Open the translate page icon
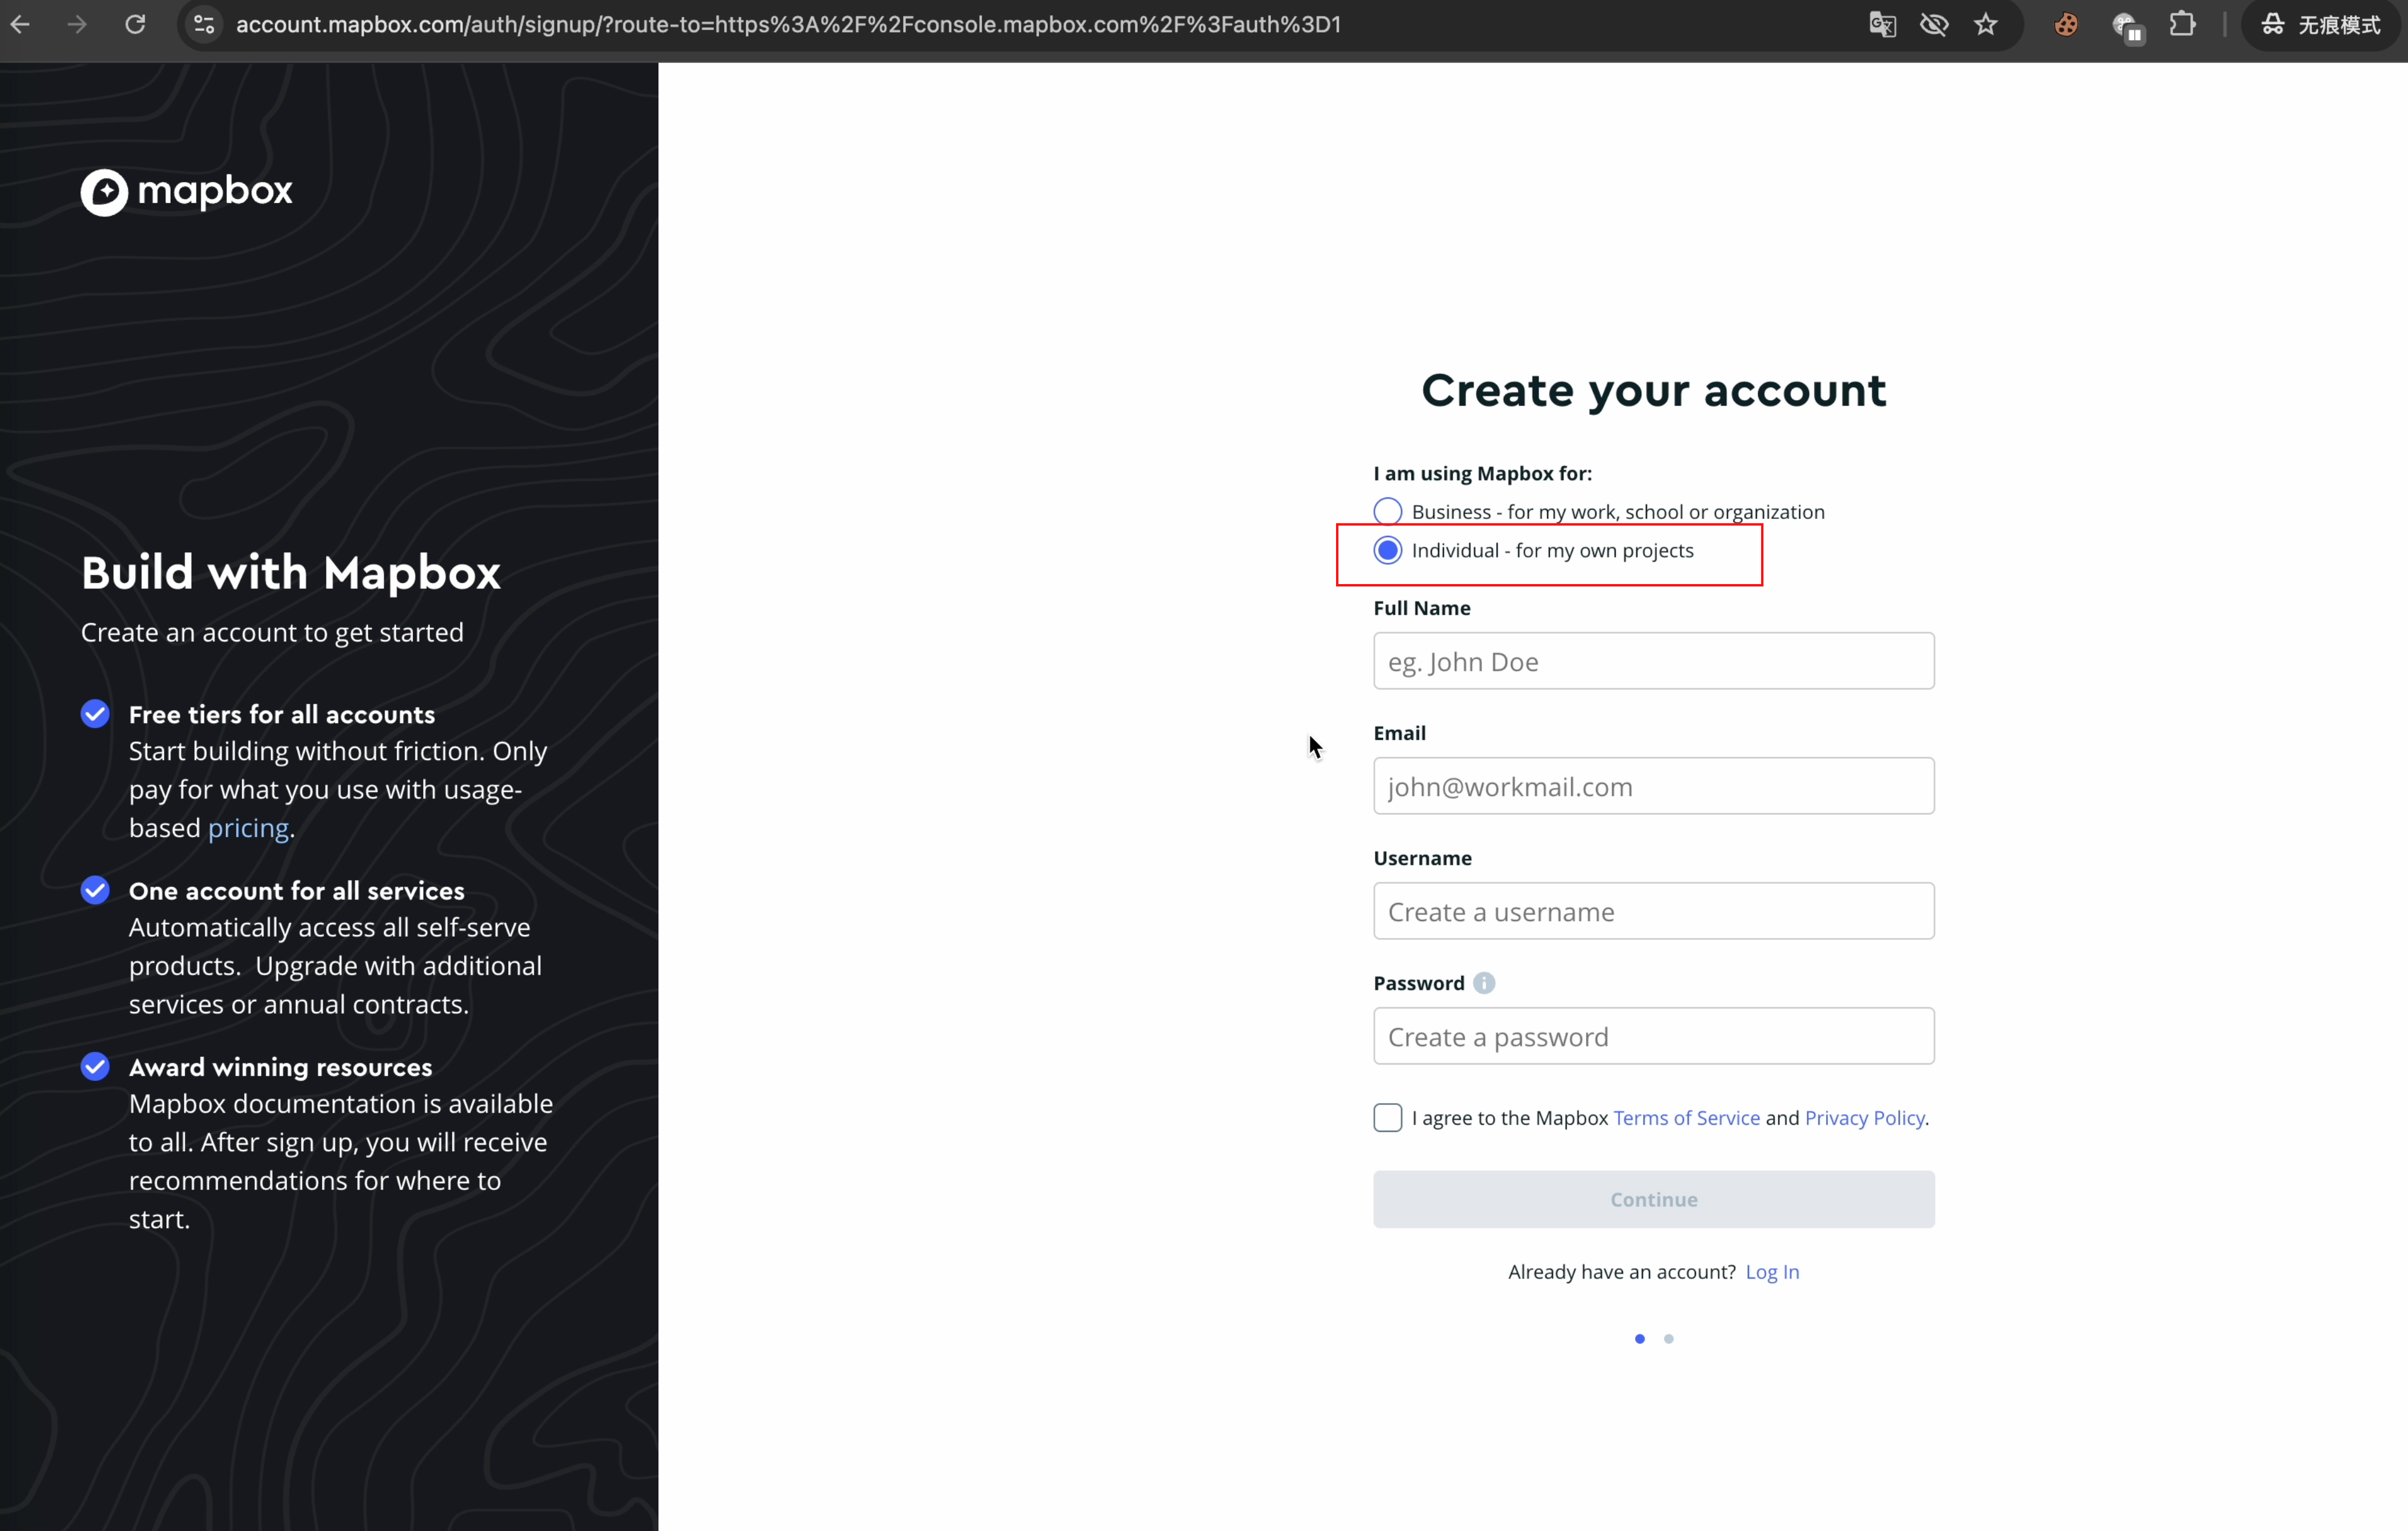This screenshot has height=1531, width=2408. (1882, 24)
